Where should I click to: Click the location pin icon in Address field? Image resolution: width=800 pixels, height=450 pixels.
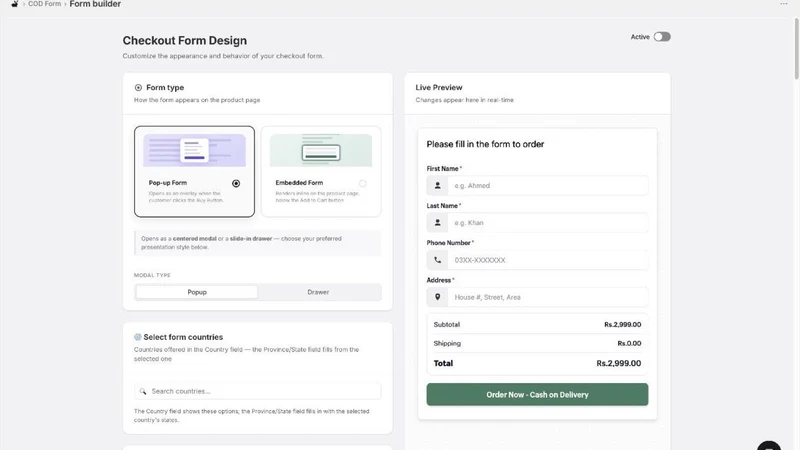coord(437,297)
